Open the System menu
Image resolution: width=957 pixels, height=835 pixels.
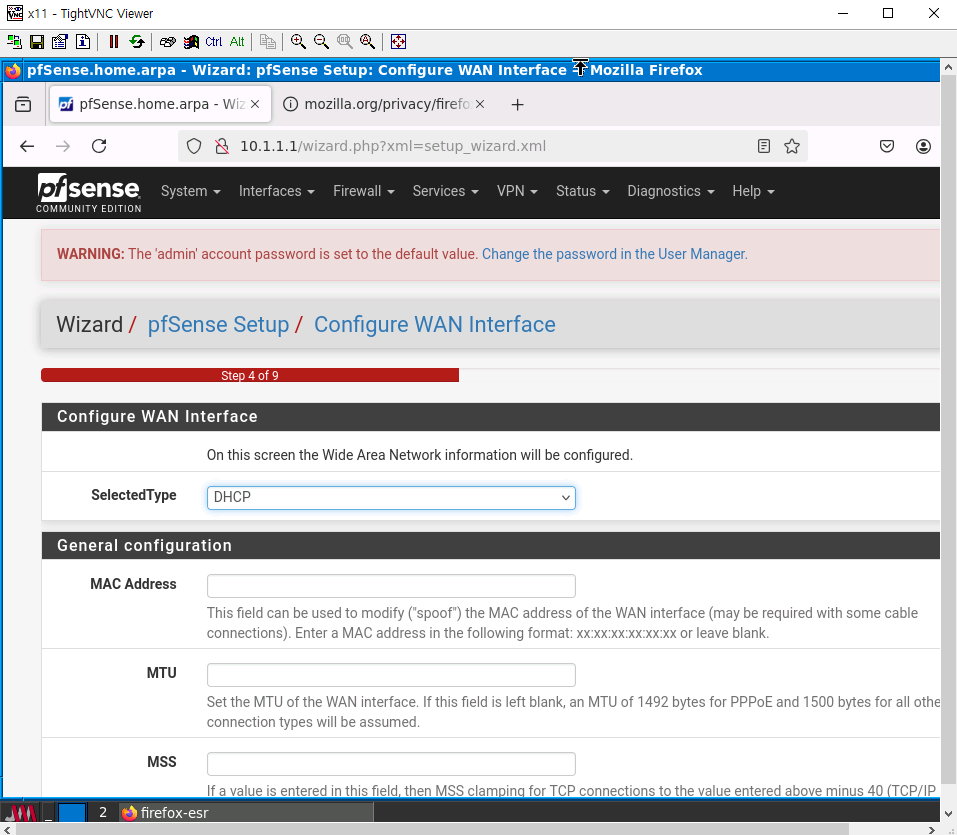coord(190,192)
